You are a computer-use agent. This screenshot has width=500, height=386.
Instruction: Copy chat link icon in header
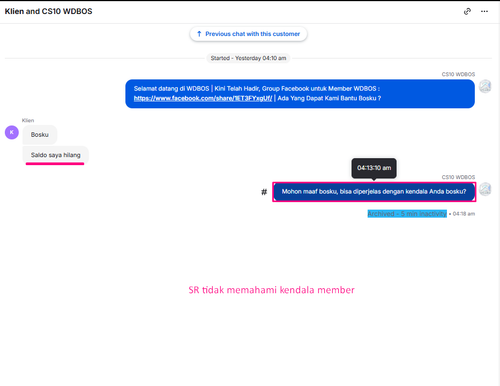pos(467,11)
